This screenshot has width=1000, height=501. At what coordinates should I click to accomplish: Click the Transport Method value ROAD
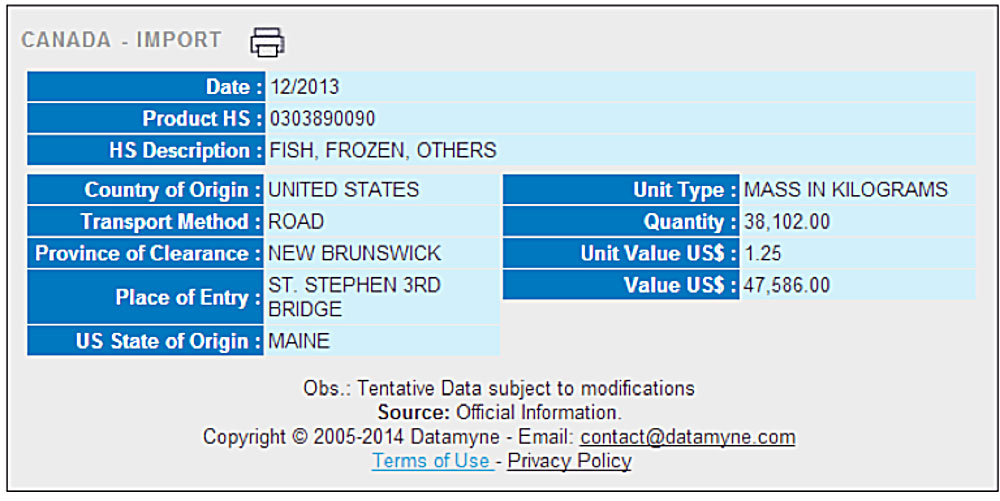[x=296, y=221]
